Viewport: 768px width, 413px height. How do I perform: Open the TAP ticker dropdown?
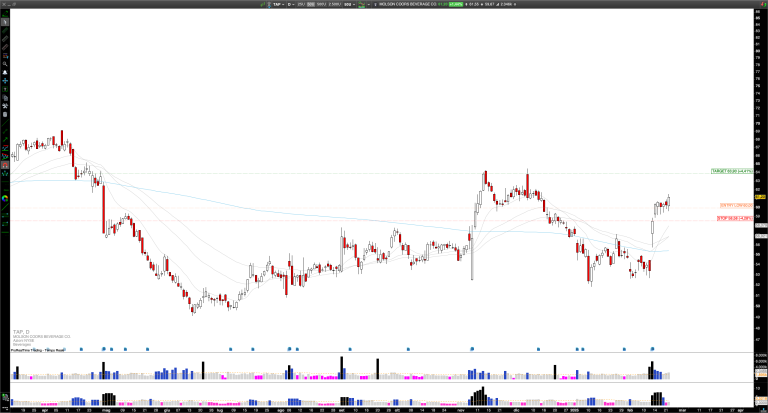(278, 4)
